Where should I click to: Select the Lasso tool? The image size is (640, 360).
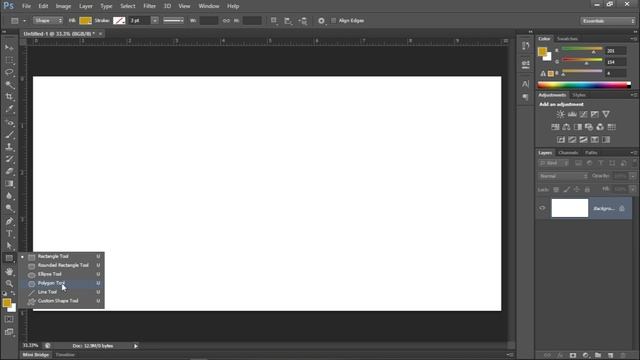[9, 72]
